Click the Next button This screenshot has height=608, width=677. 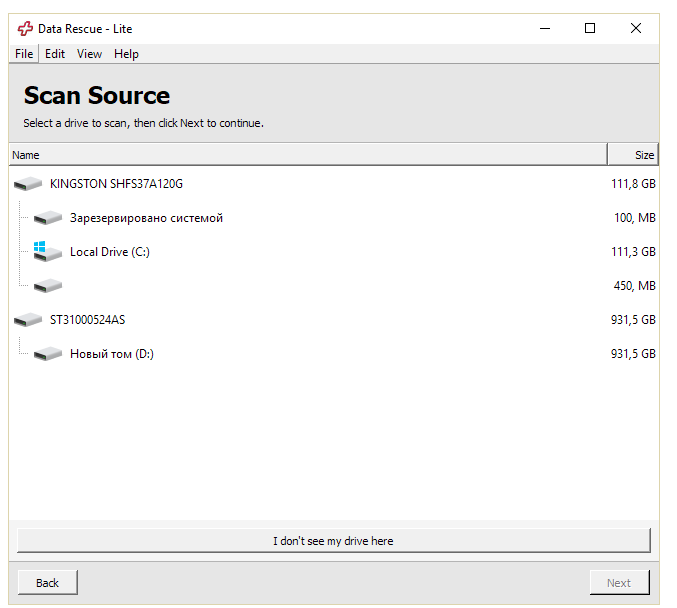tap(619, 583)
